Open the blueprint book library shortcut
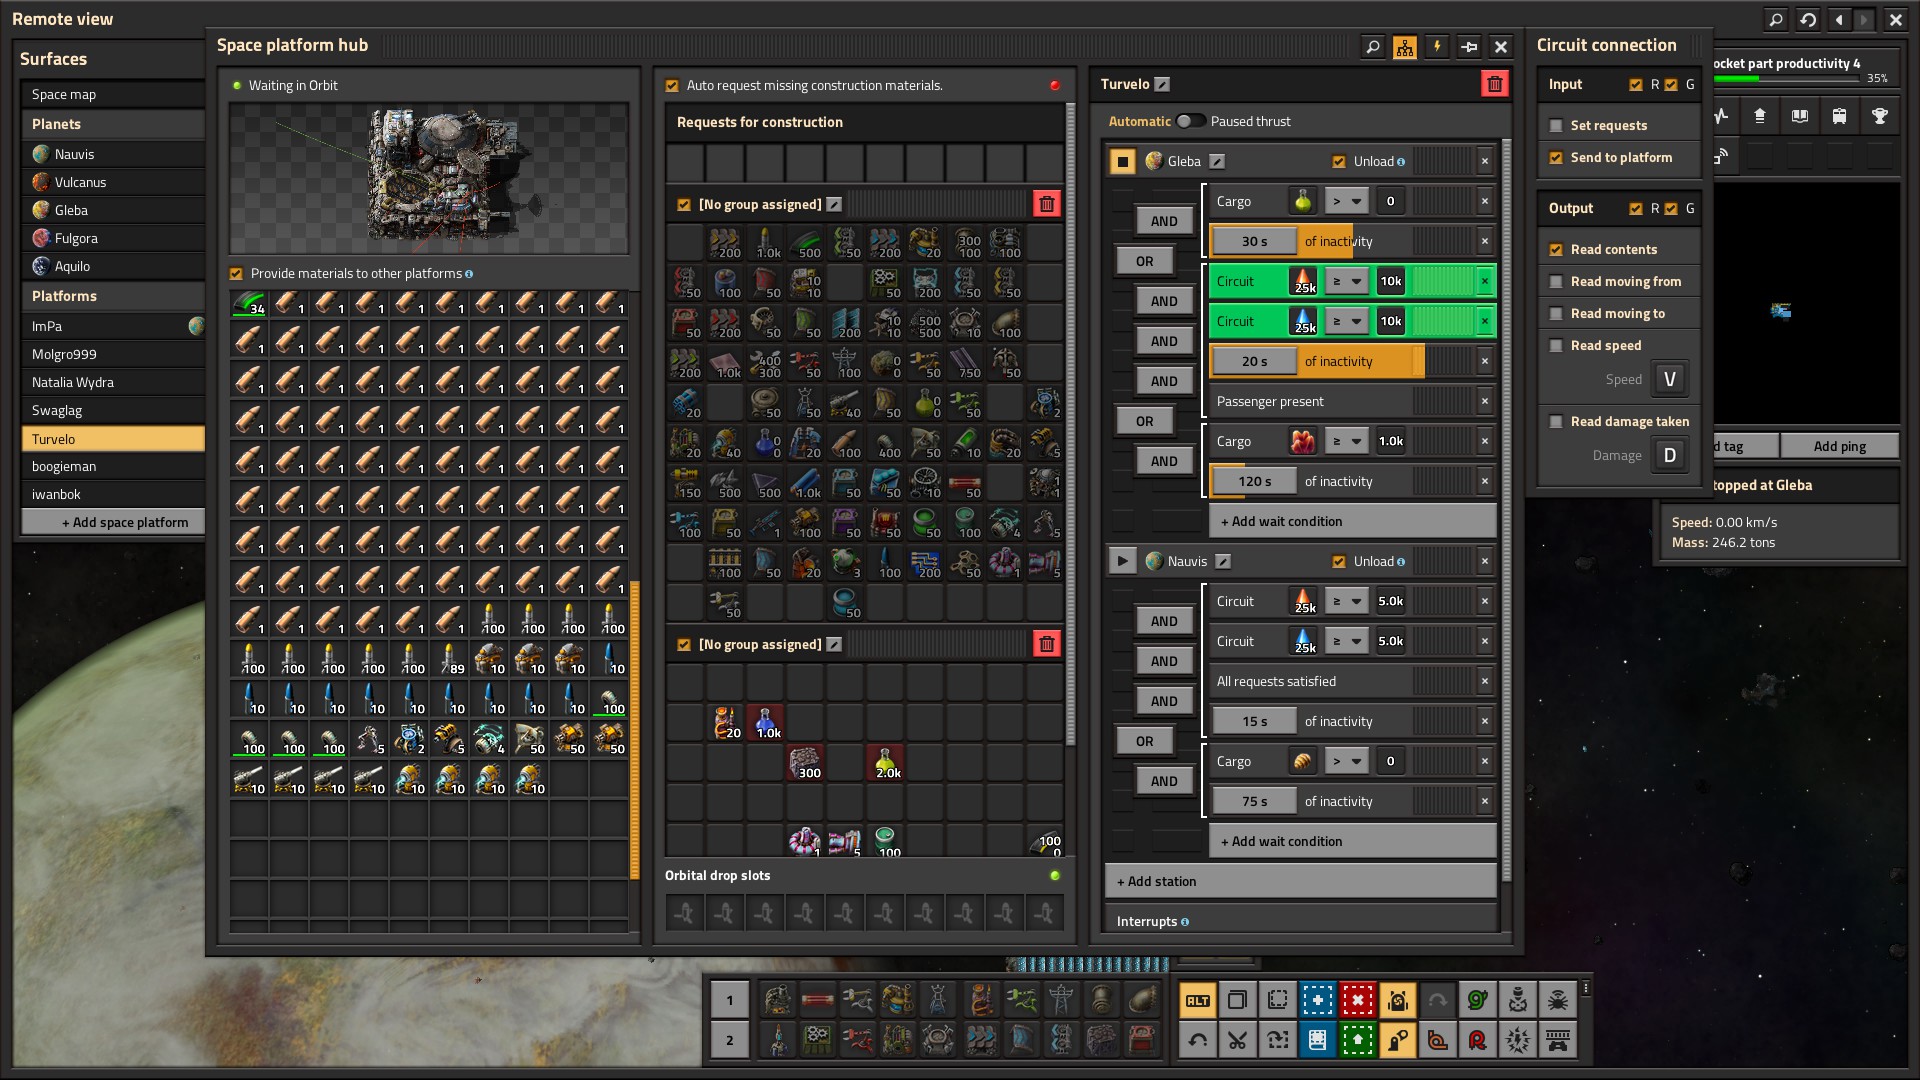This screenshot has width=1920, height=1080. point(1317,1041)
